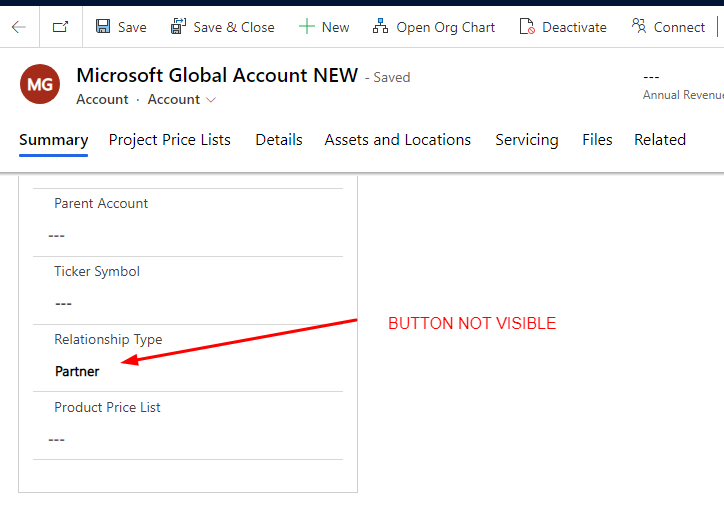Open the Related tab dropdown
This screenshot has height=509, width=724.
click(660, 140)
